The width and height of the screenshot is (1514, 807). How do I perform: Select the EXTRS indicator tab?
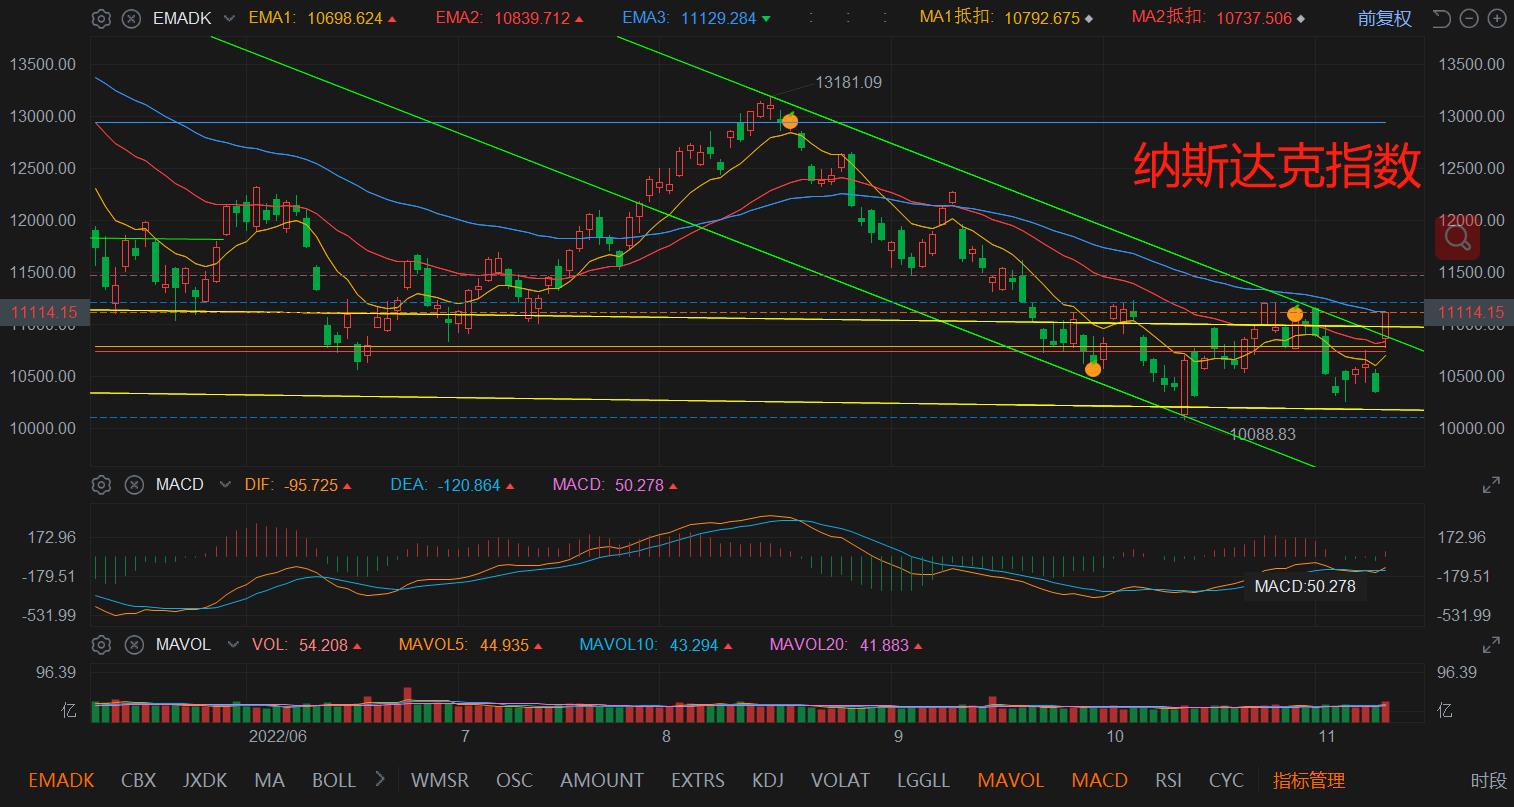pos(698,780)
